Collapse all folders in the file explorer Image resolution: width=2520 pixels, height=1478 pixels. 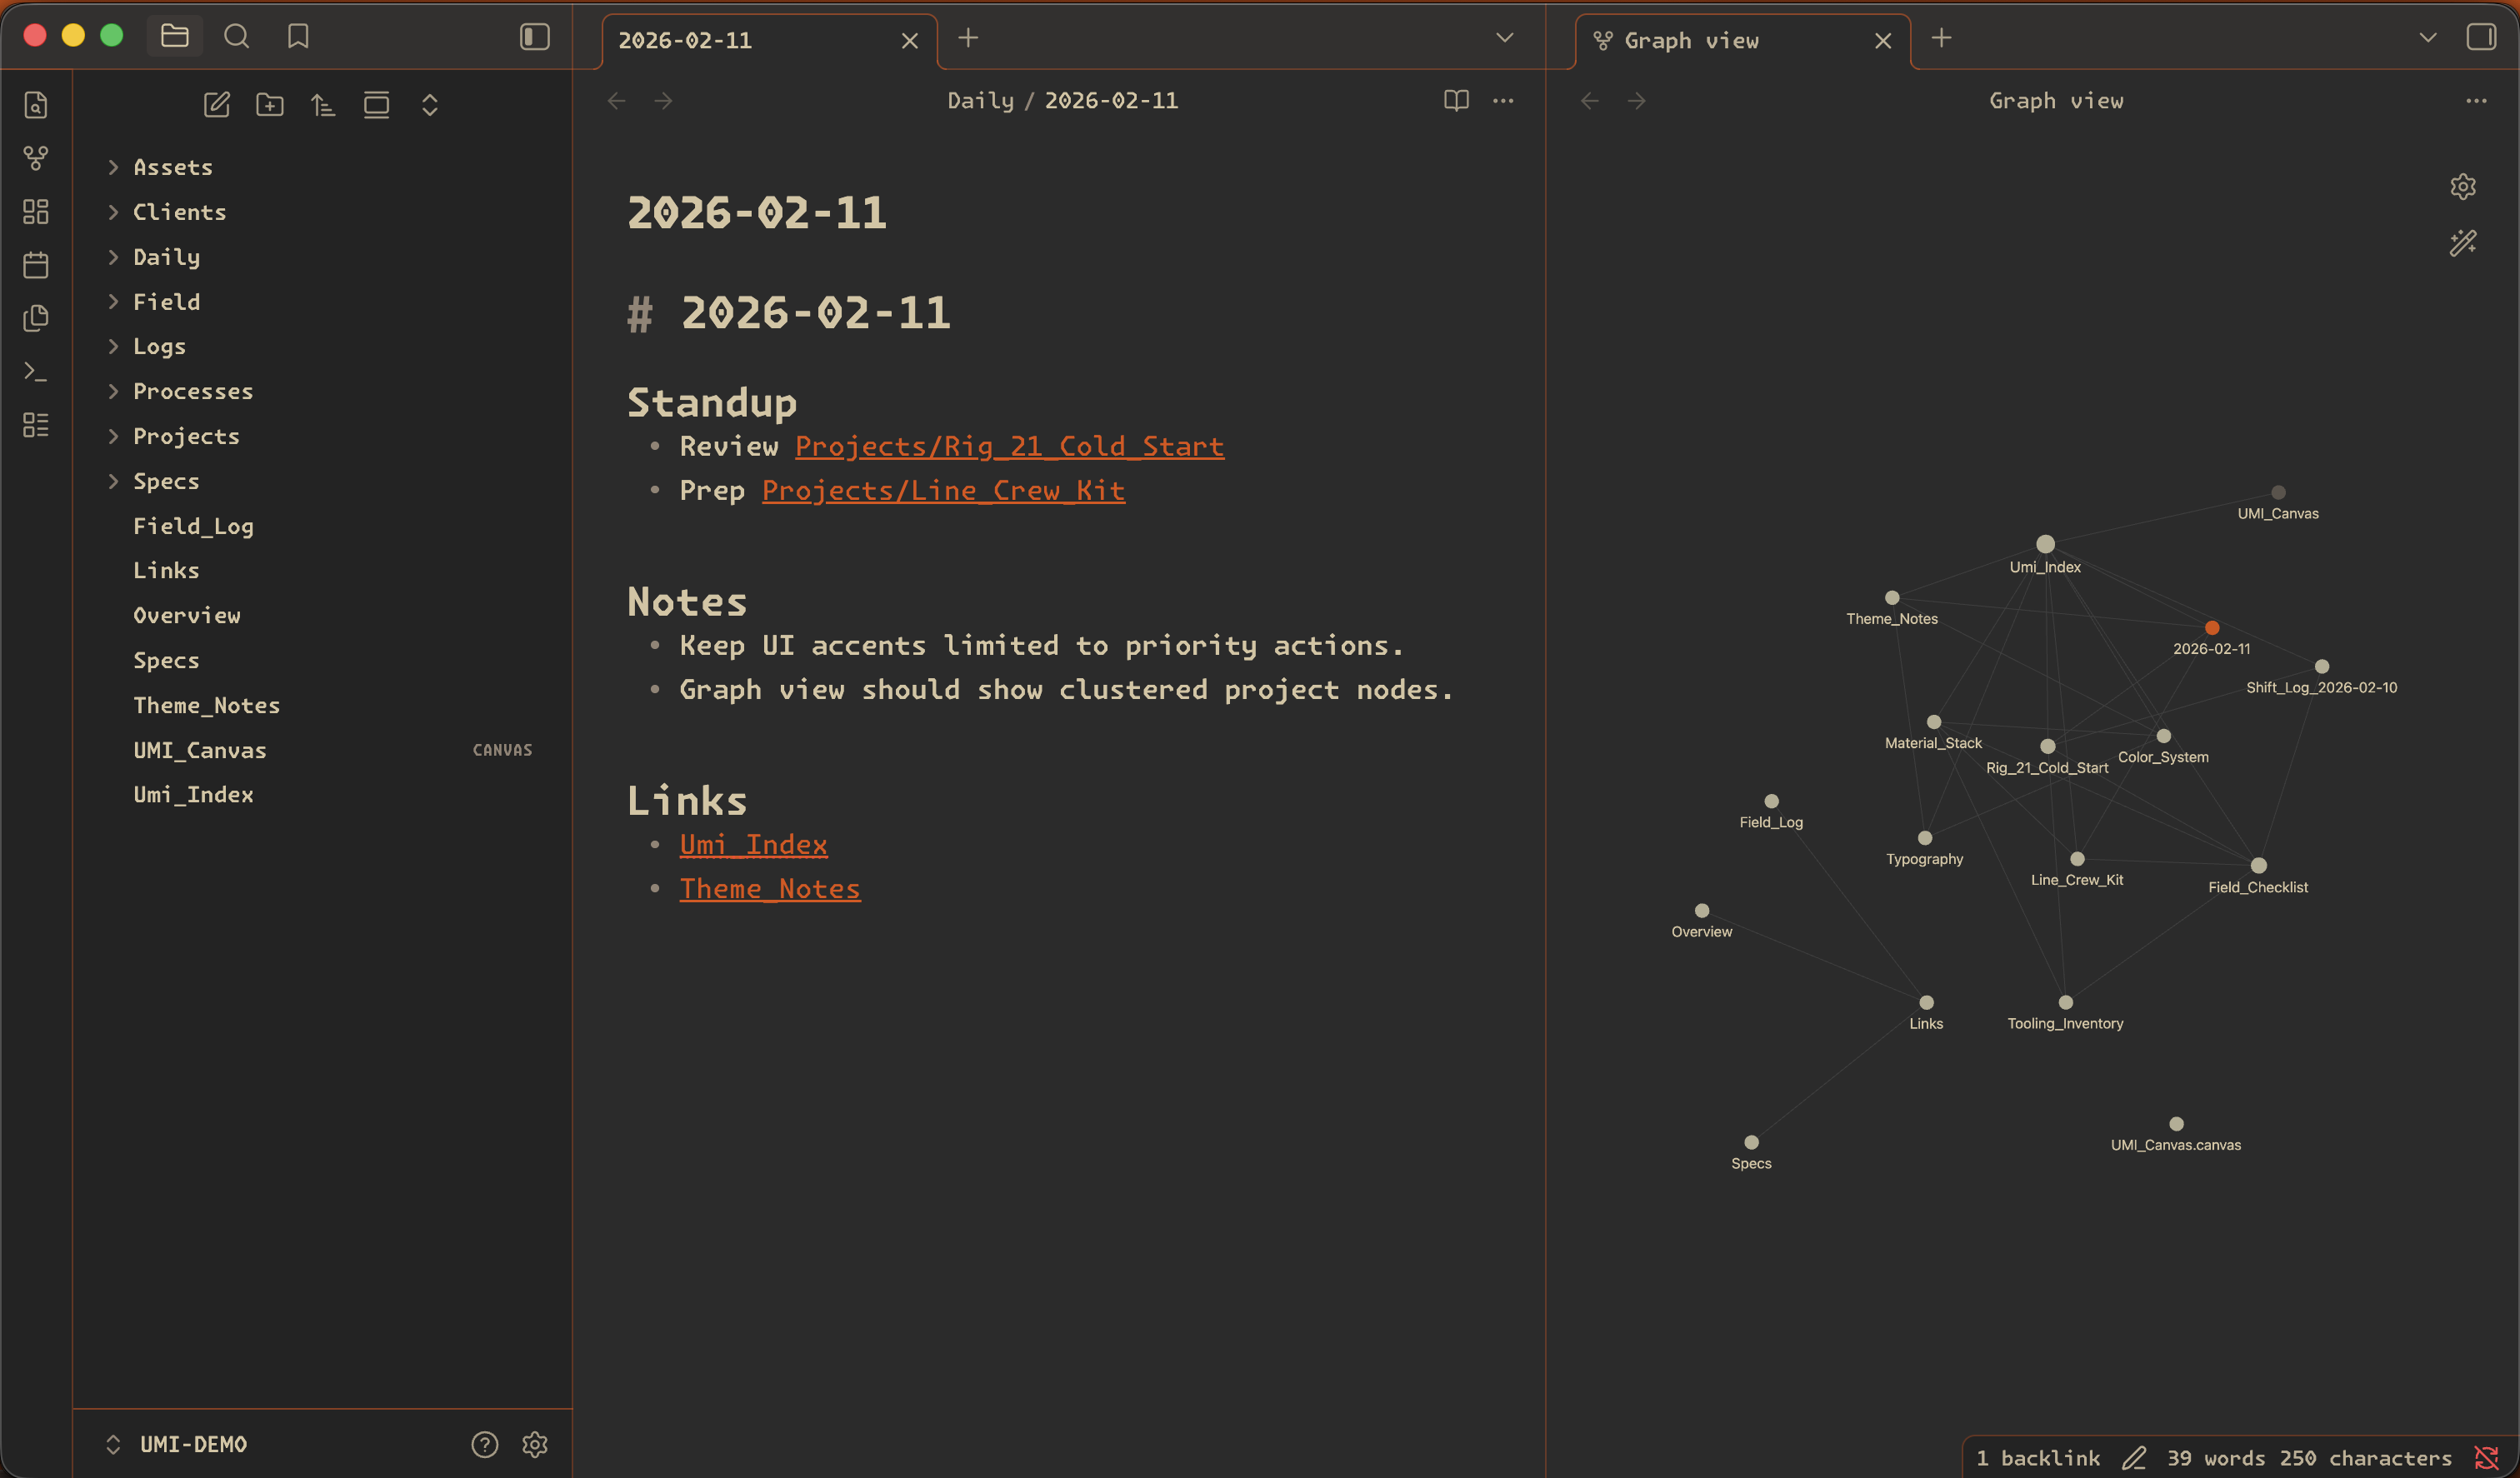[377, 104]
